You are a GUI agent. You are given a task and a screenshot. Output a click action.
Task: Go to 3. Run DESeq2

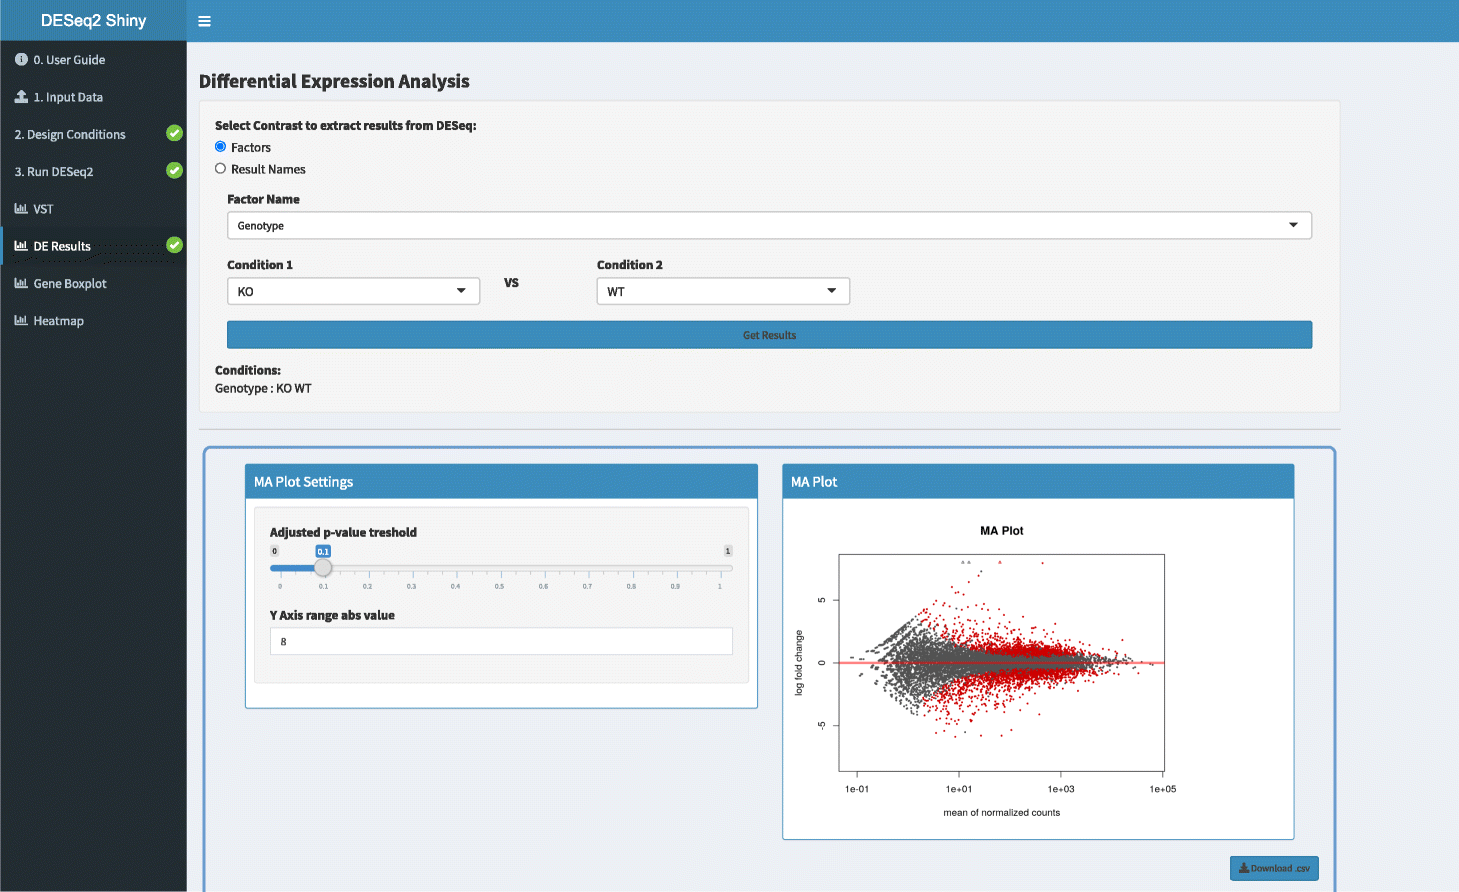pyautogui.click(x=93, y=171)
